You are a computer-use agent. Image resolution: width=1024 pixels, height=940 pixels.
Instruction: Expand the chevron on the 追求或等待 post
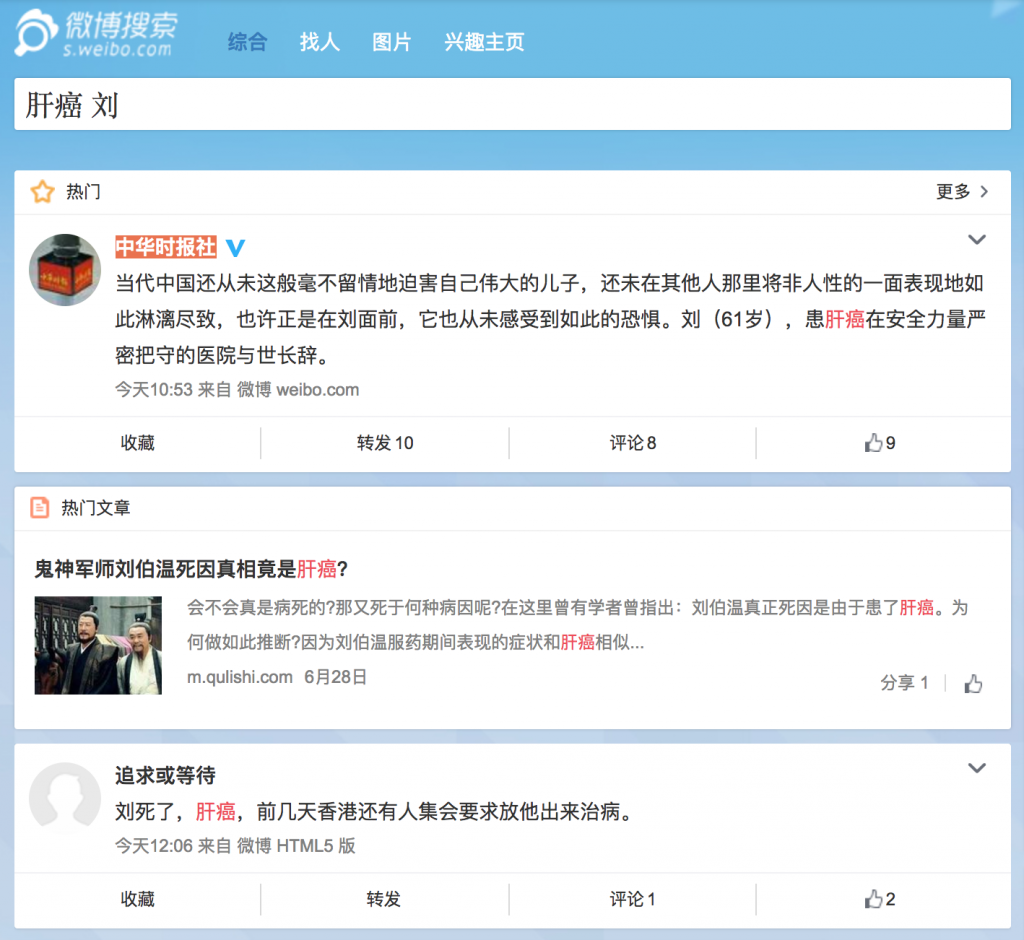coord(977,770)
